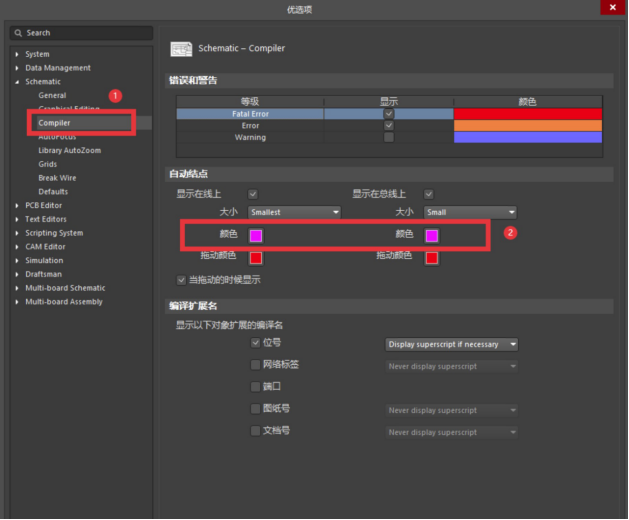Select Compiler in the Schematic tree
The image size is (629, 520).
tap(54, 123)
